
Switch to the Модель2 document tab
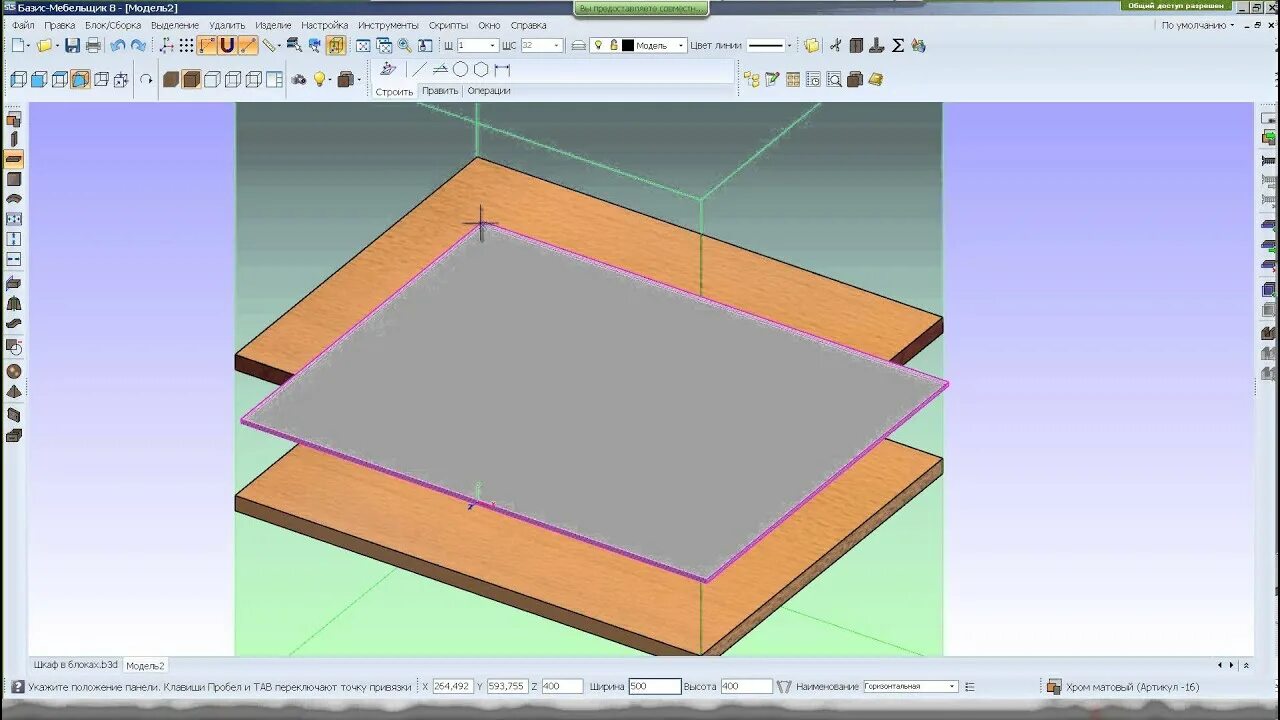click(145, 665)
